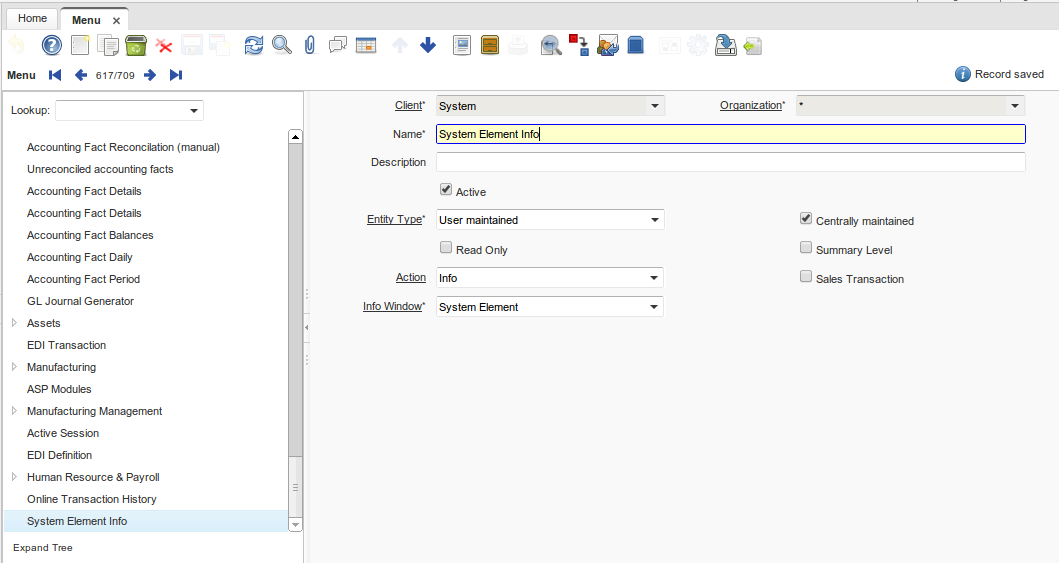Image resolution: width=1059 pixels, height=563 pixels.
Task: Go to the next record arrow
Action: [150, 75]
